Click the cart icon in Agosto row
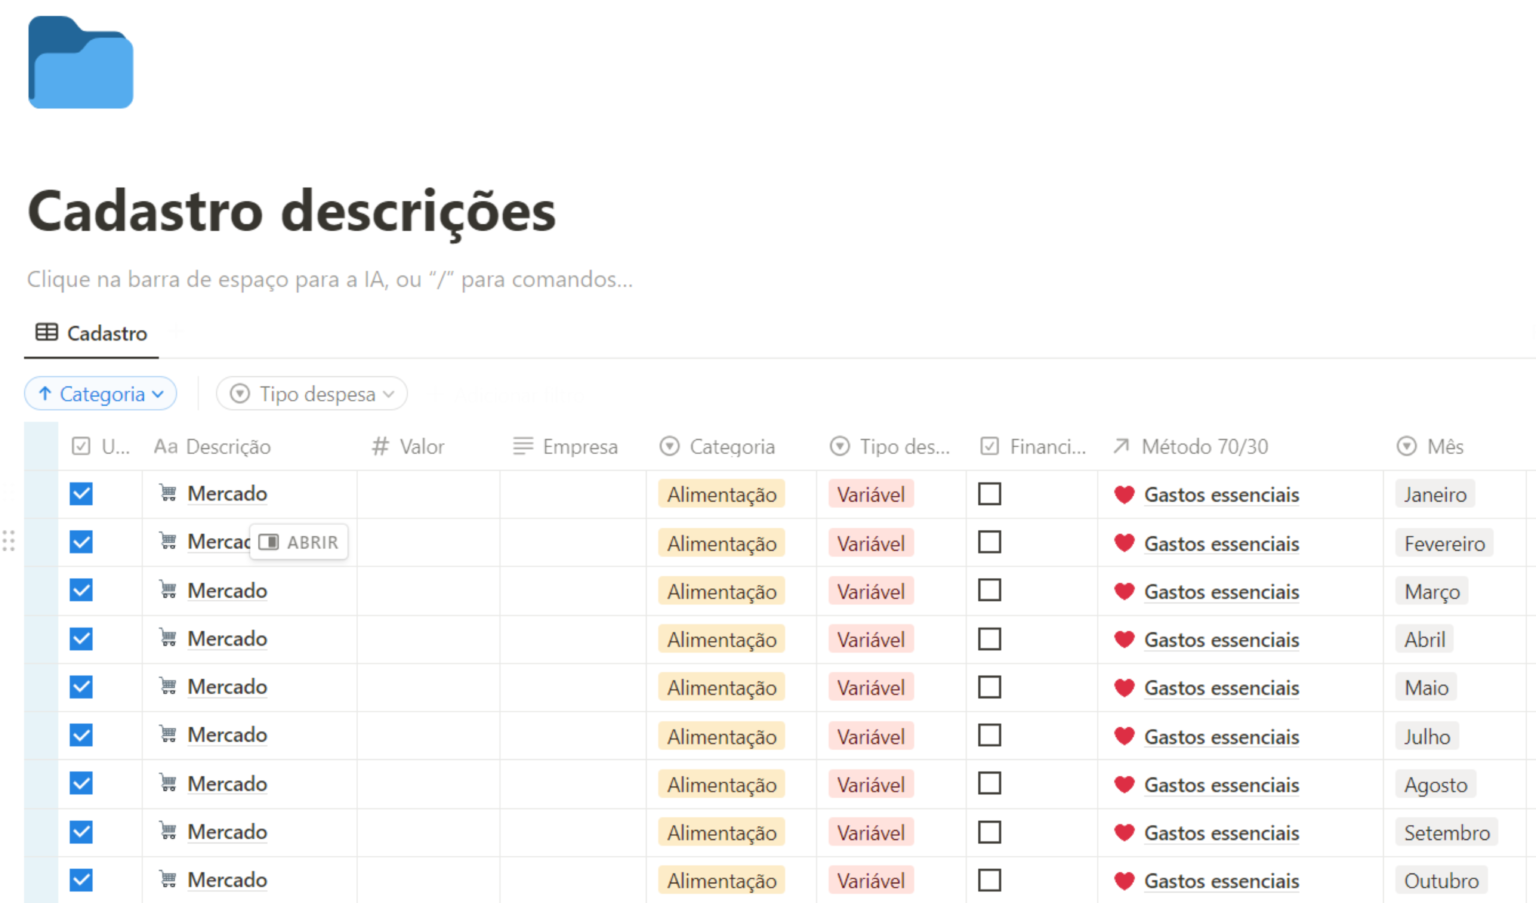1536x903 pixels. 168,783
